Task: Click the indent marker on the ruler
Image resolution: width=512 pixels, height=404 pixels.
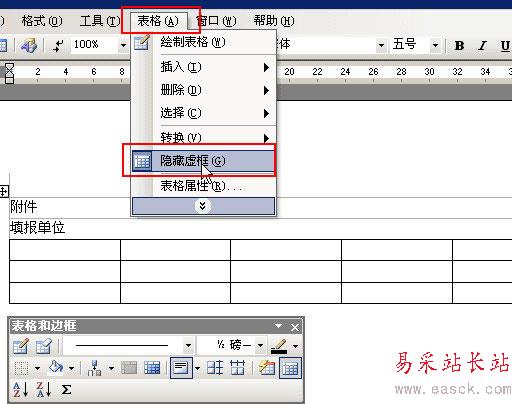Action: 9,73
